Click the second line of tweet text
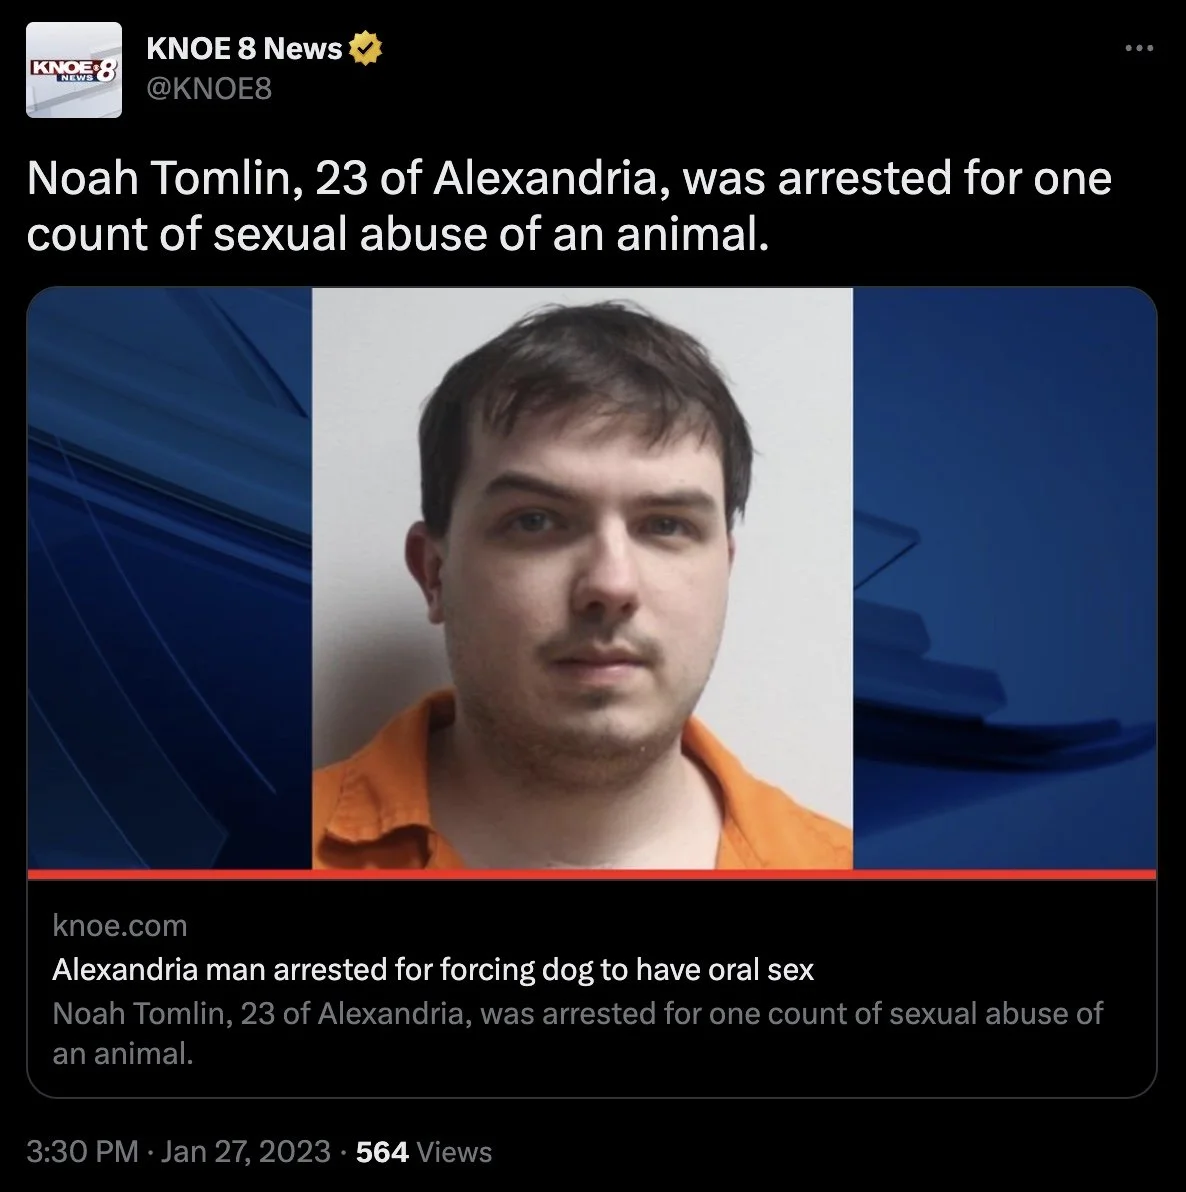1186x1192 pixels. (x=398, y=233)
